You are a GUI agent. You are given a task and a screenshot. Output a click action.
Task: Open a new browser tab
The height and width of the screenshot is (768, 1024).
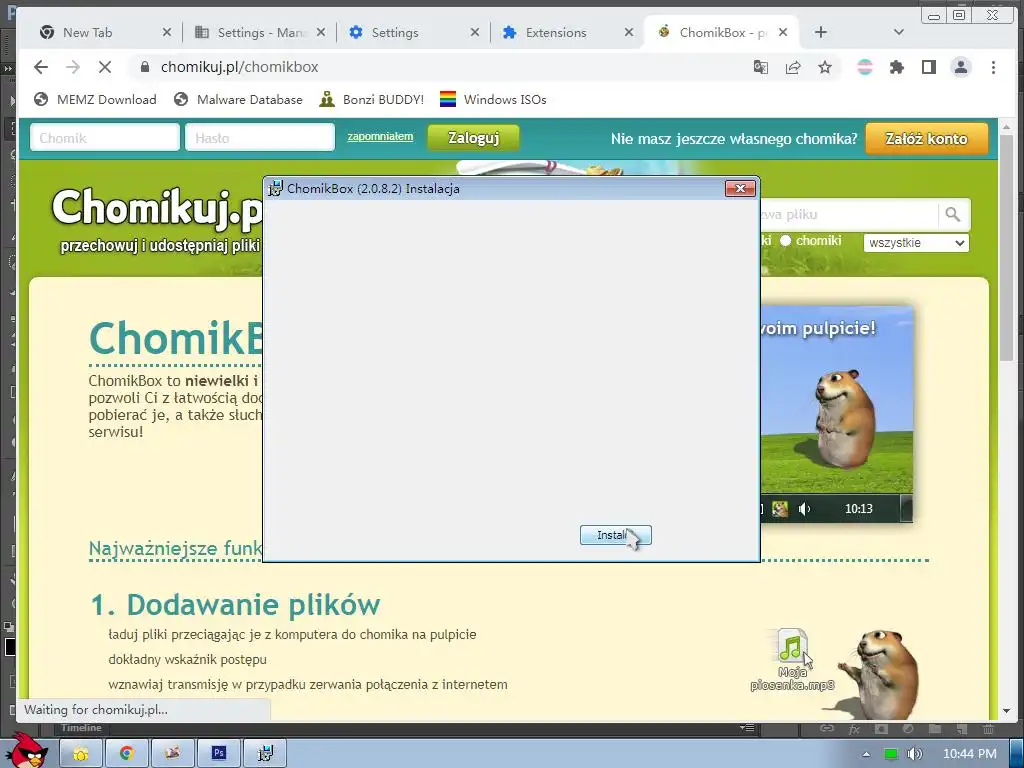pos(821,32)
